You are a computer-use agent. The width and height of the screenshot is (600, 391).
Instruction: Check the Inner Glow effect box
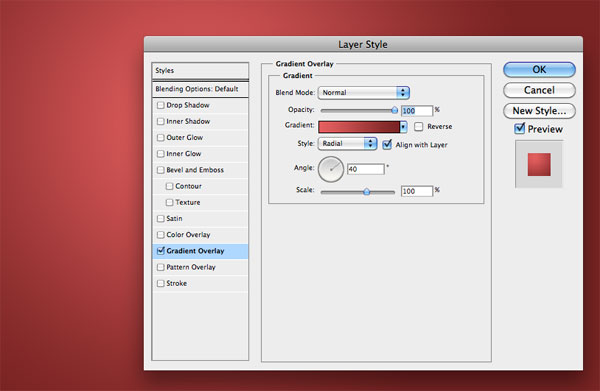click(161, 154)
